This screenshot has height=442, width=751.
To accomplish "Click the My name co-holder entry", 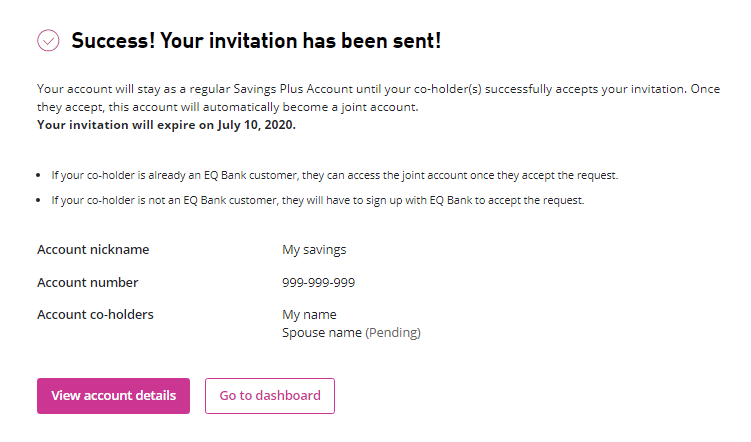I will click(x=309, y=314).
